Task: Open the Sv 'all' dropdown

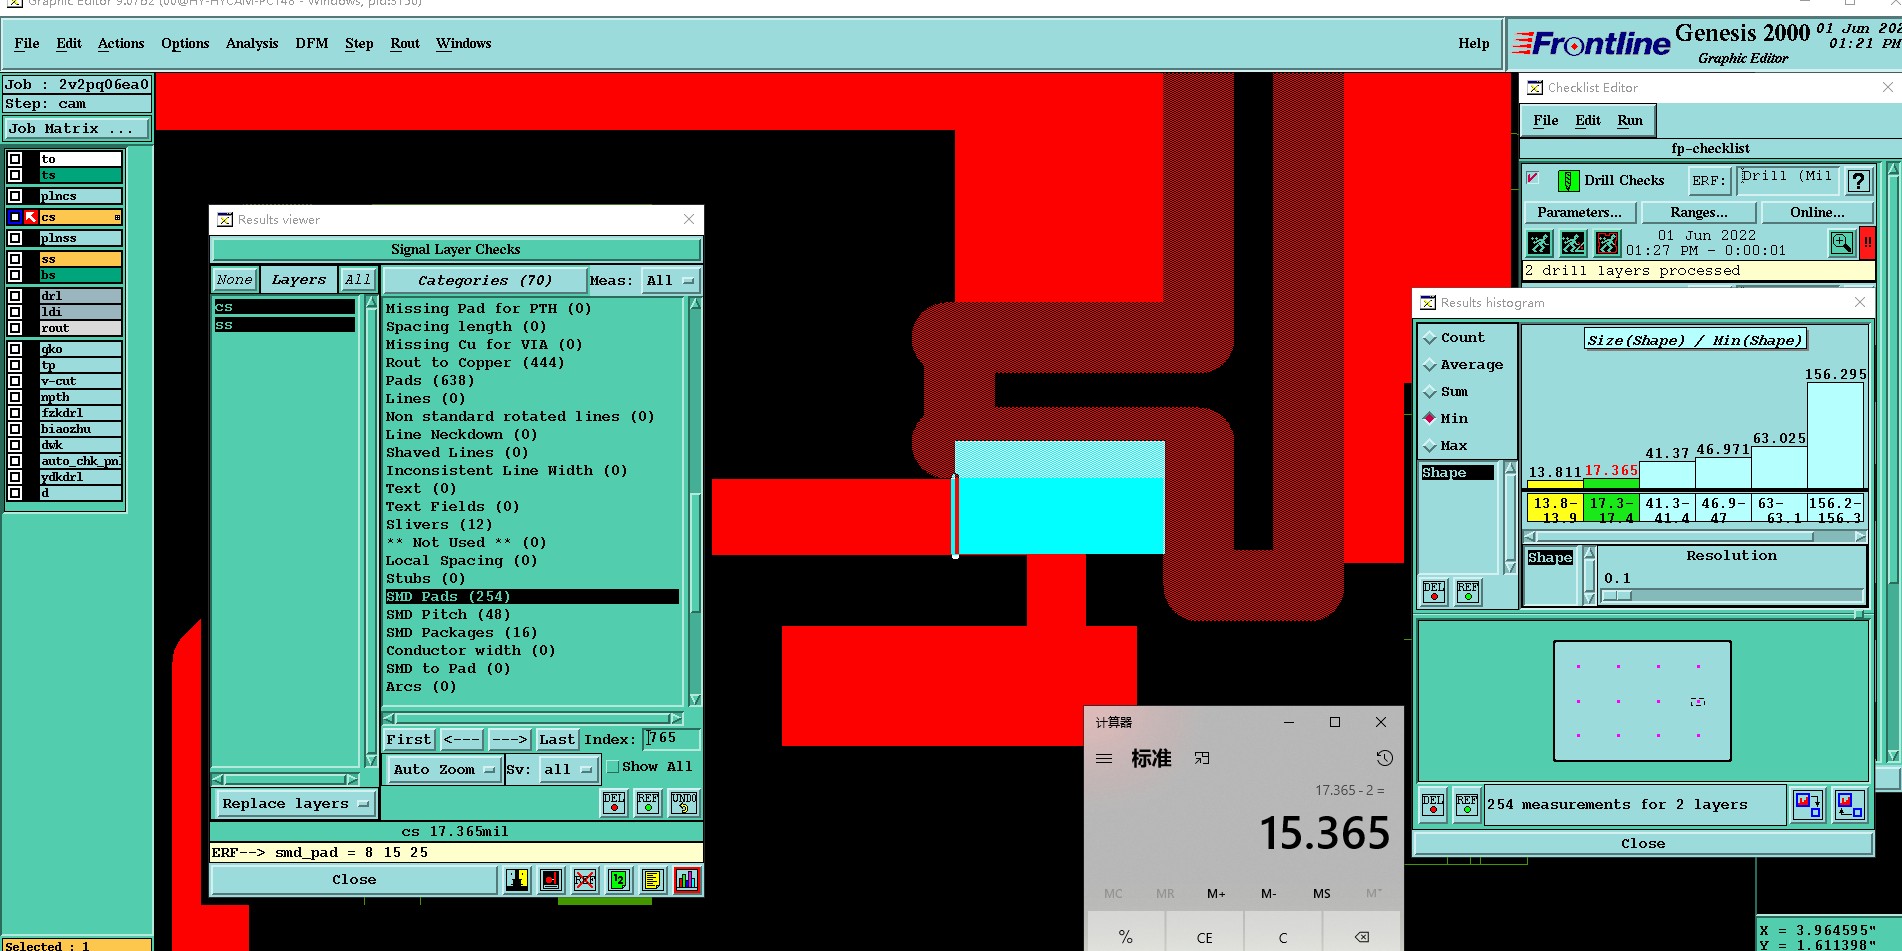Action: 568,769
